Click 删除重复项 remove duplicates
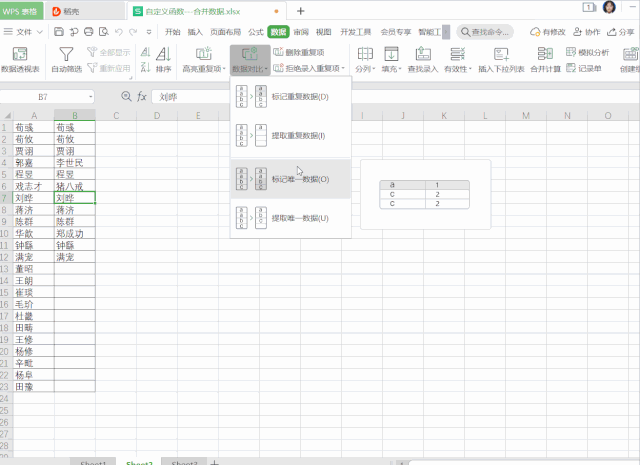This screenshot has height=465, width=640. pyautogui.click(x=299, y=52)
